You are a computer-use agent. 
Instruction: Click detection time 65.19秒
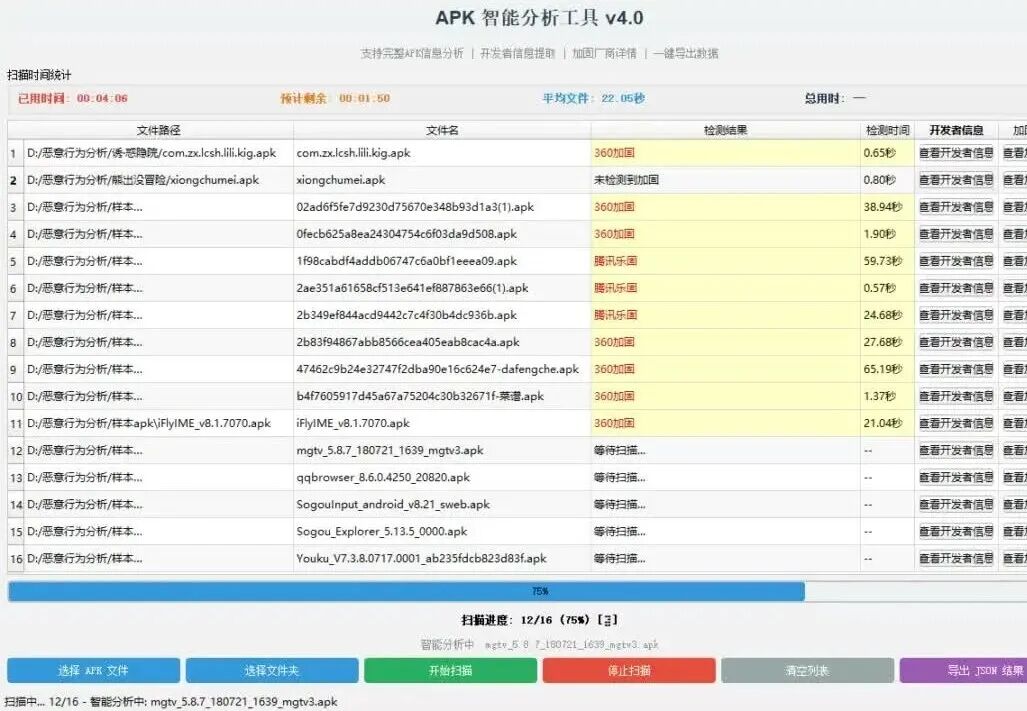tap(887, 369)
